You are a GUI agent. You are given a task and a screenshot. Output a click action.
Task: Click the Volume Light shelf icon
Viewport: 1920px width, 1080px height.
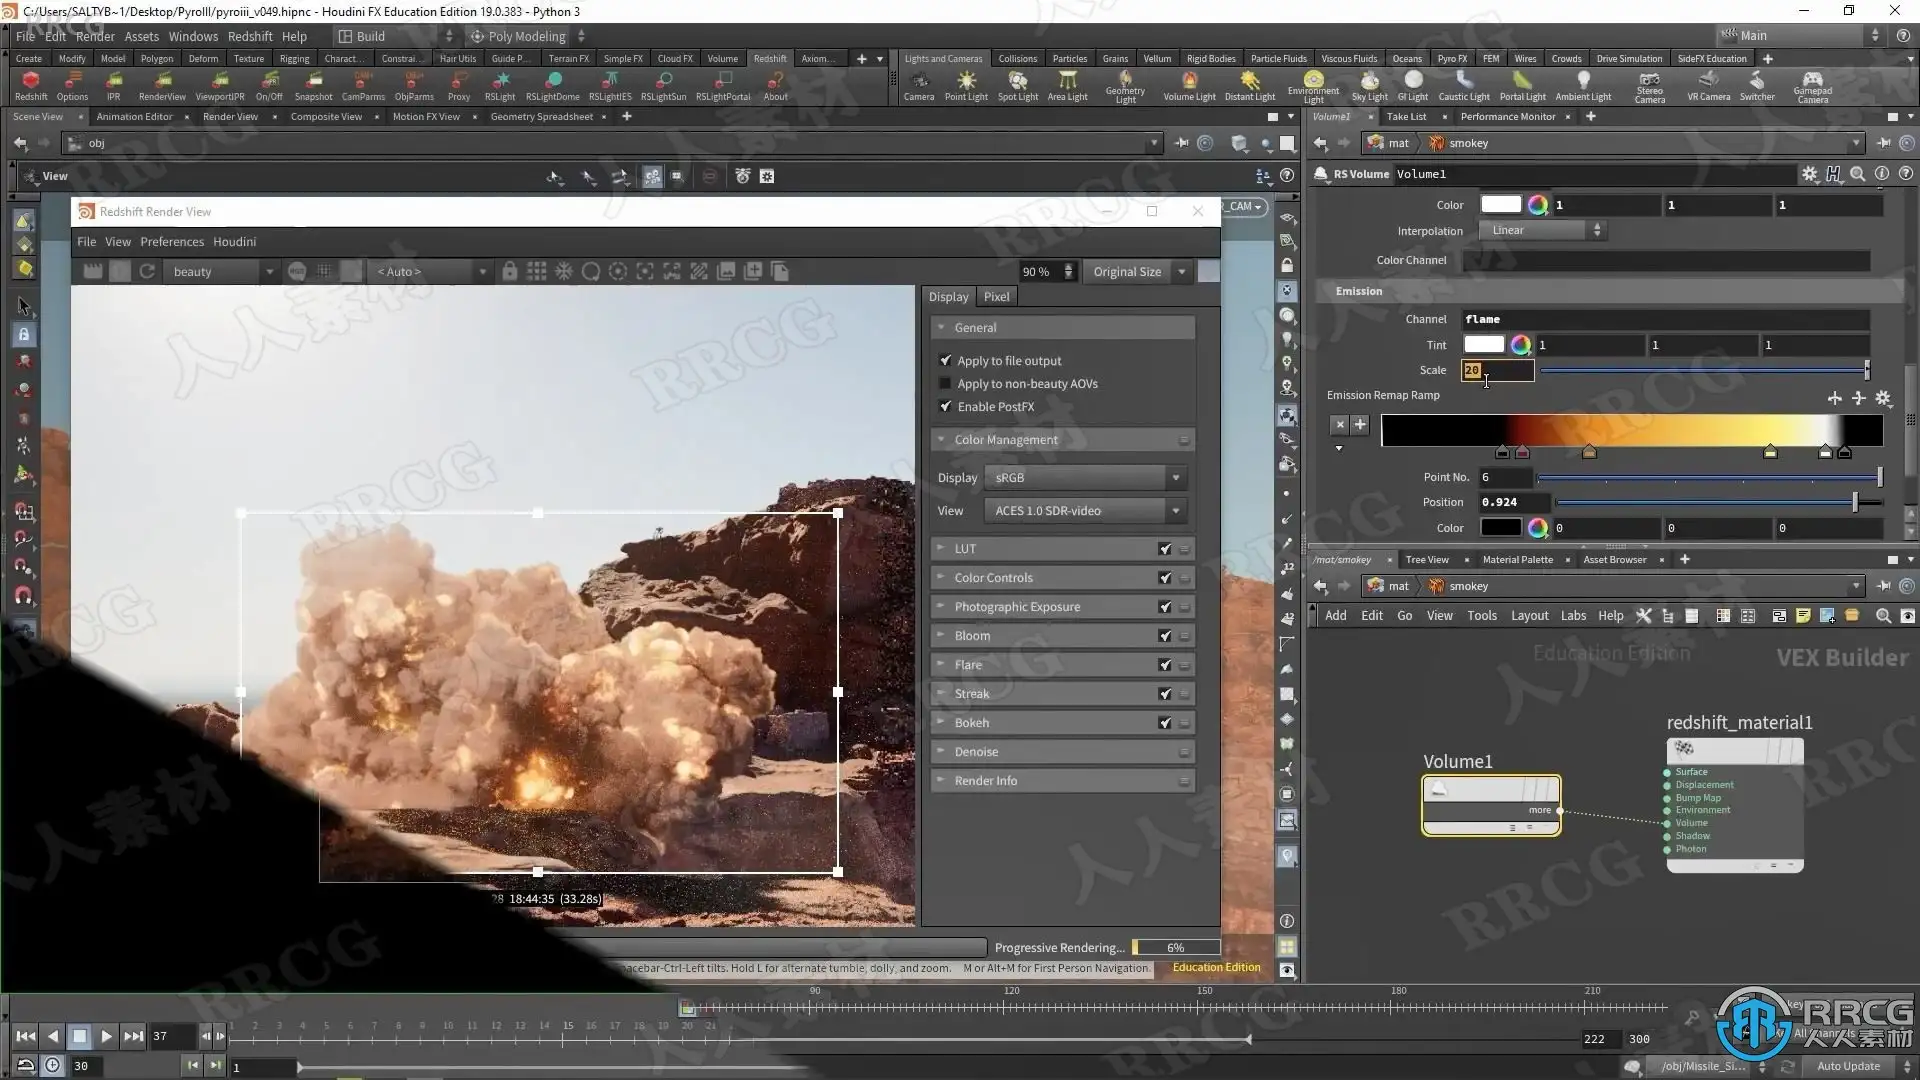click(1189, 82)
